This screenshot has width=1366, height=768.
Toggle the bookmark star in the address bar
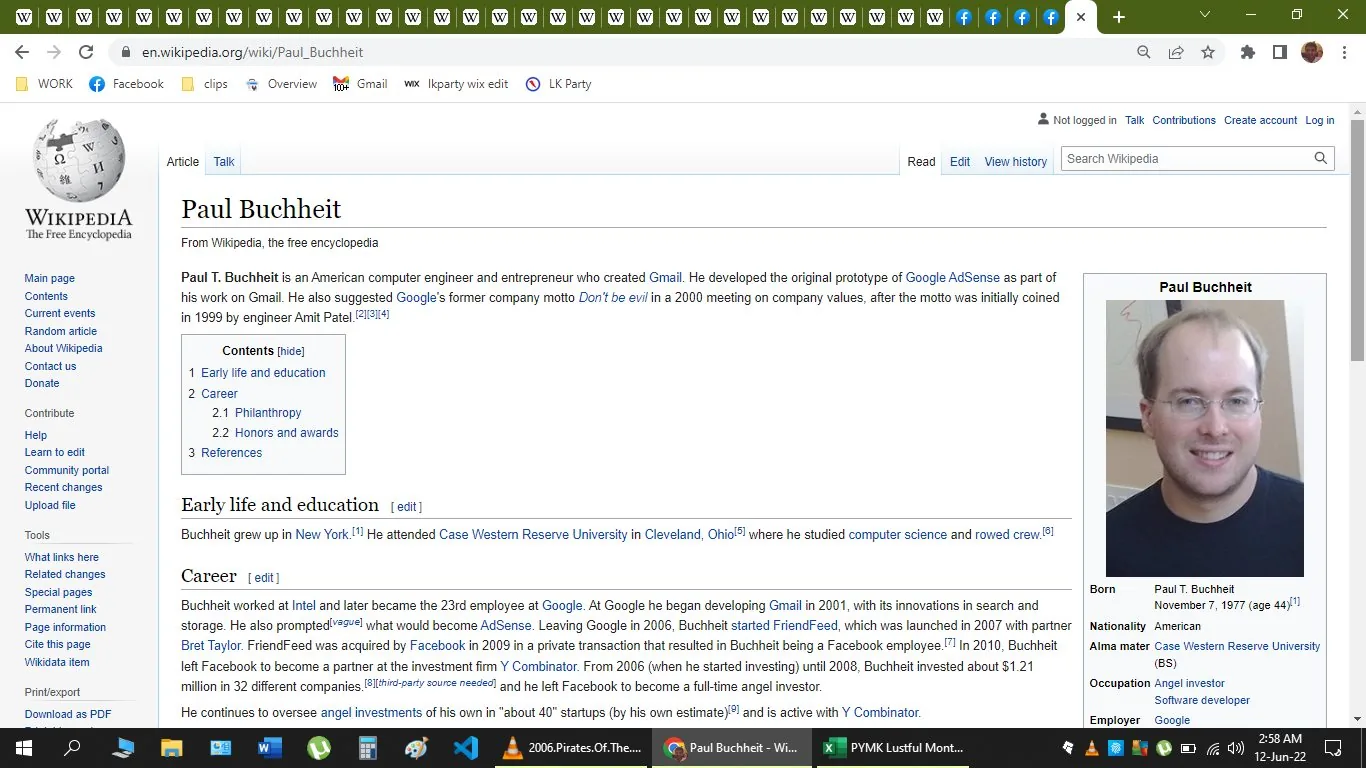point(1208,52)
